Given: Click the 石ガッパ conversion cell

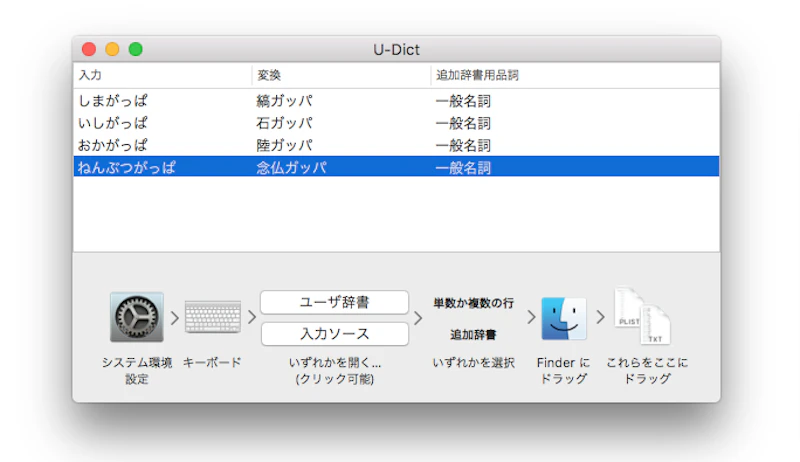Looking at the screenshot, I should click(284, 123).
